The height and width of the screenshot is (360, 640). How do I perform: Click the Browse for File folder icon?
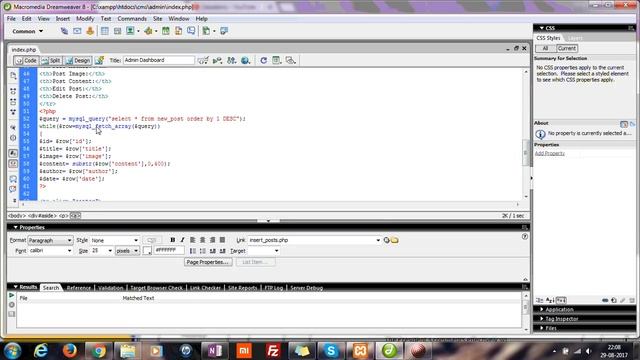[x=395, y=240]
